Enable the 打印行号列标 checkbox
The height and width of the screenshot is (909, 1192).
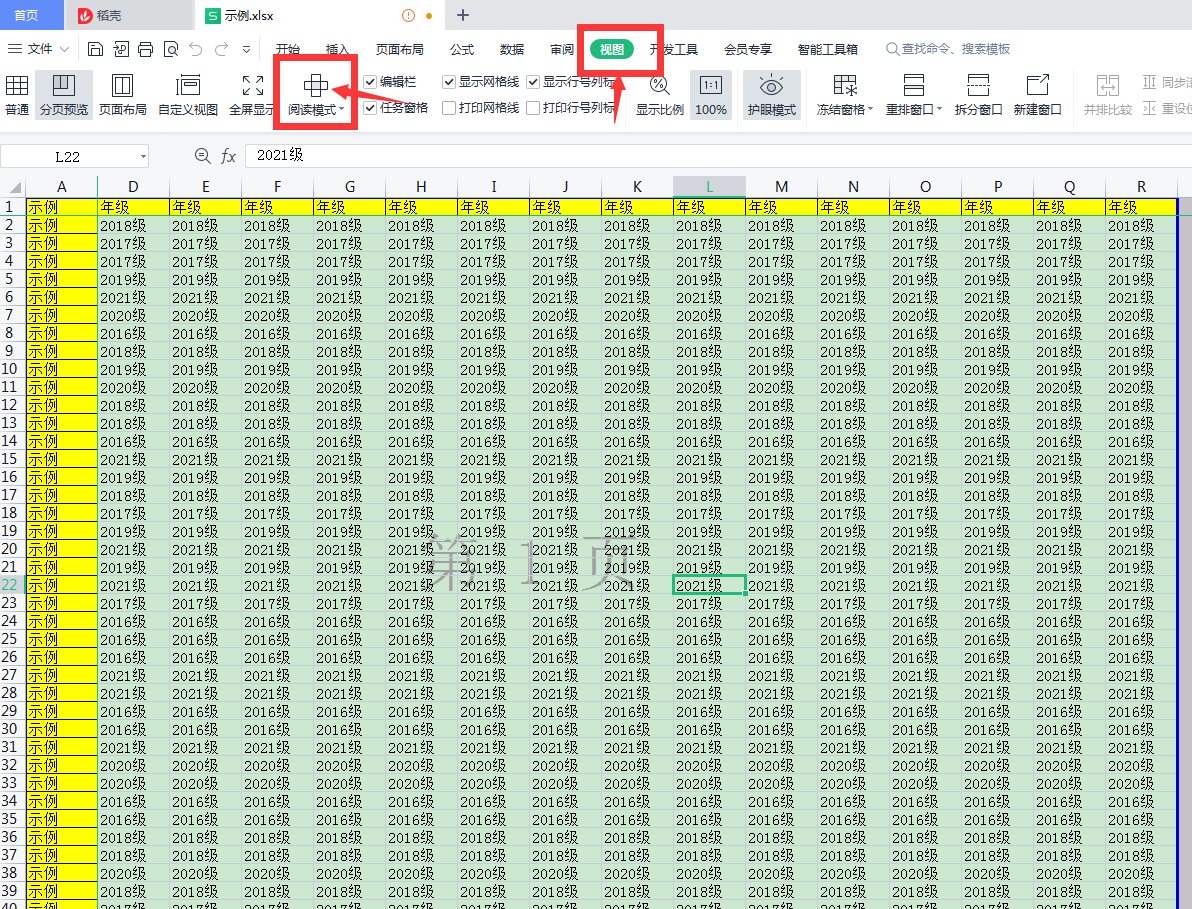533,108
